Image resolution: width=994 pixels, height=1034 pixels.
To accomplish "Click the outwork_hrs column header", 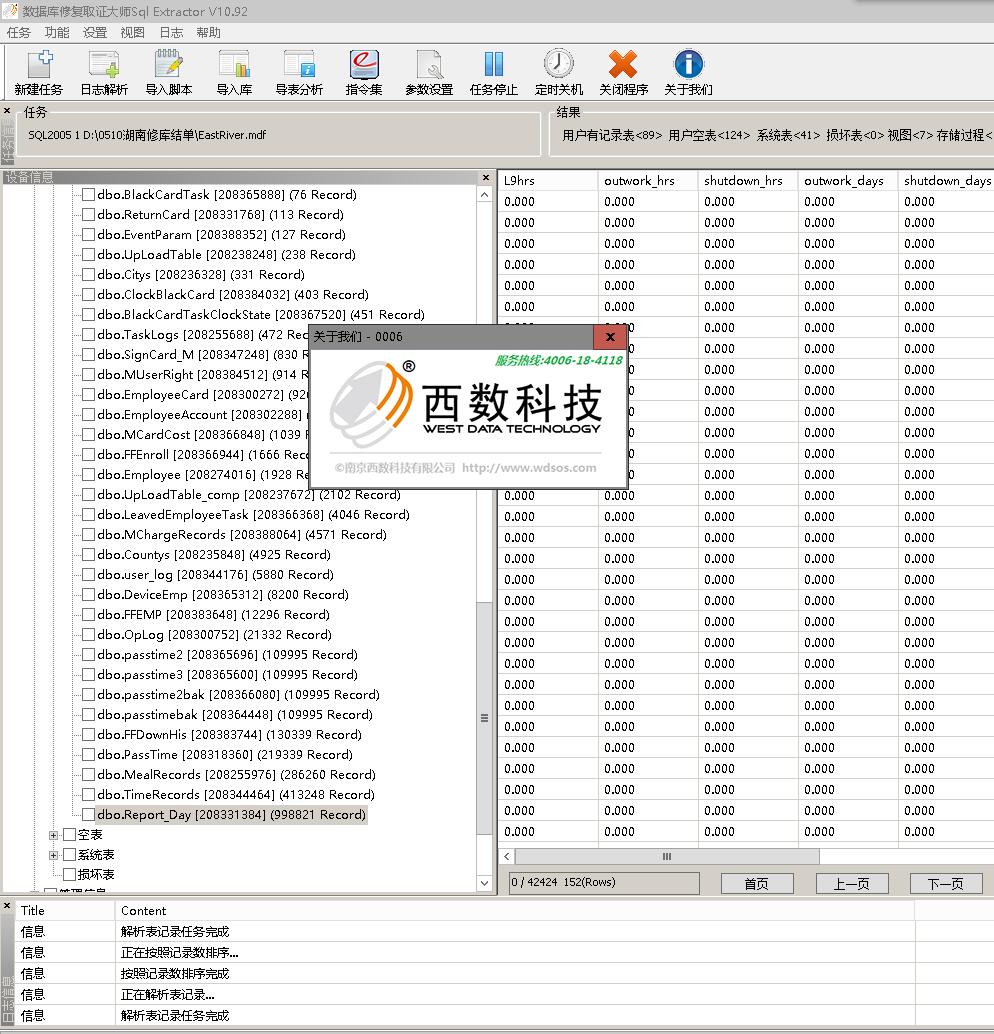I will (648, 181).
